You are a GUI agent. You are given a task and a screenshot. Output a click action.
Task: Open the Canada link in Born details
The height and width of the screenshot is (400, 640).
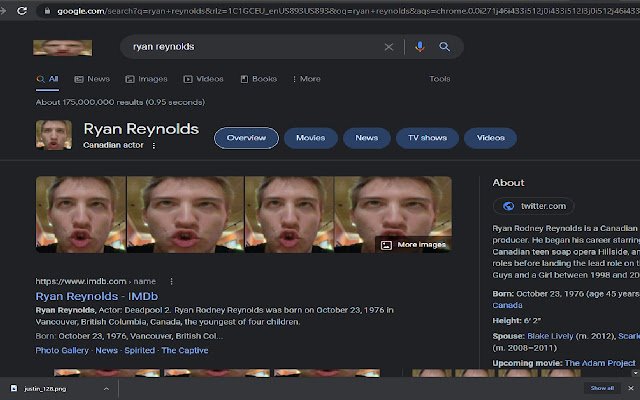pos(507,306)
